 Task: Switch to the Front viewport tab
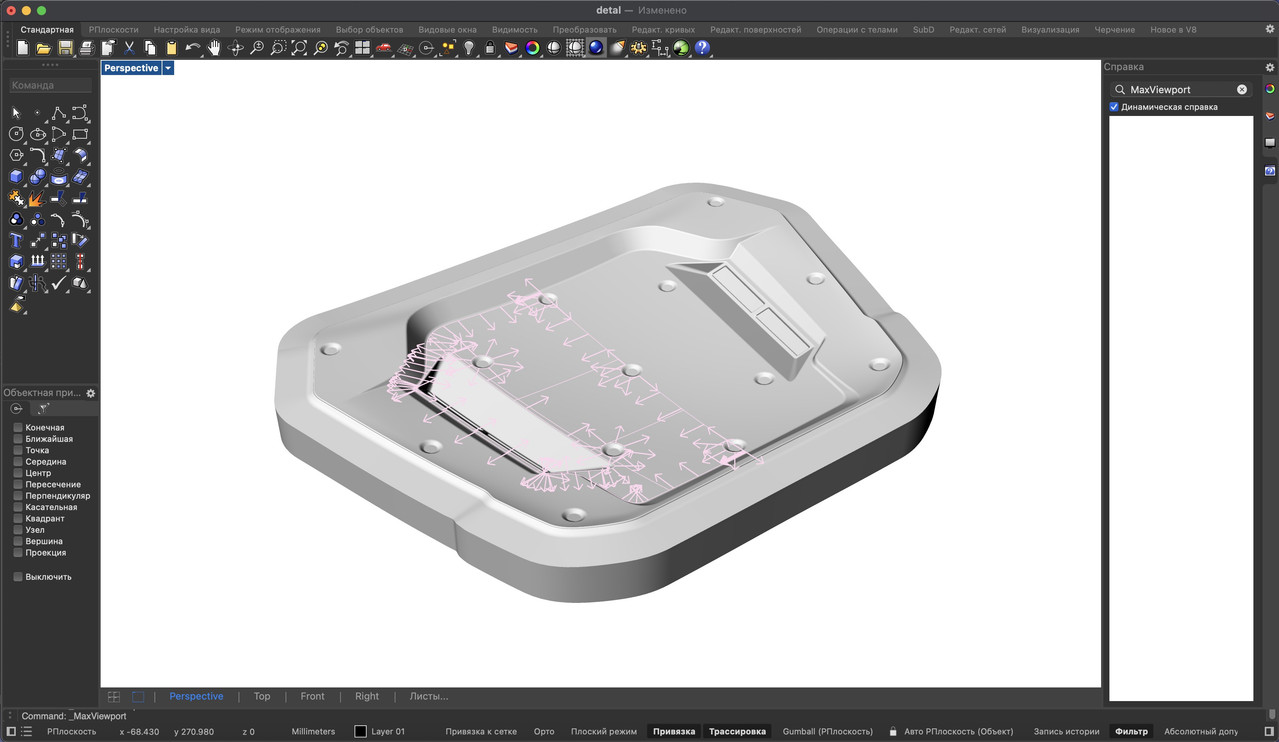click(x=313, y=696)
